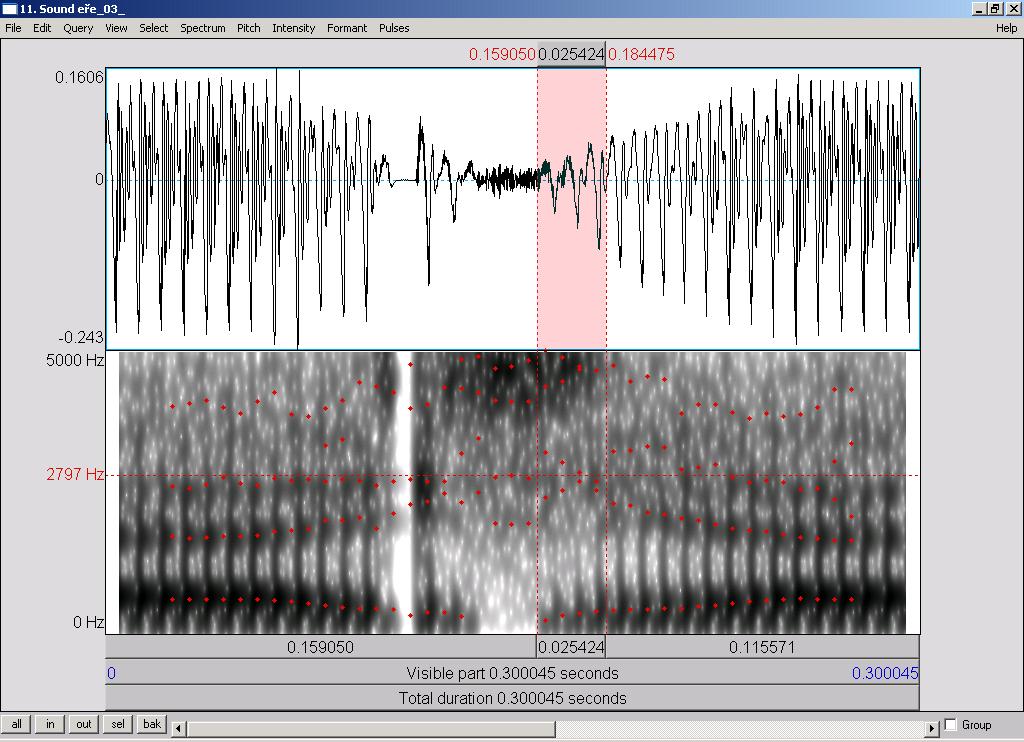Viewport: 1024px width, 742px height.
Task: Click the horizontal scrollbar thumb
Action: [x=371, y=728]
